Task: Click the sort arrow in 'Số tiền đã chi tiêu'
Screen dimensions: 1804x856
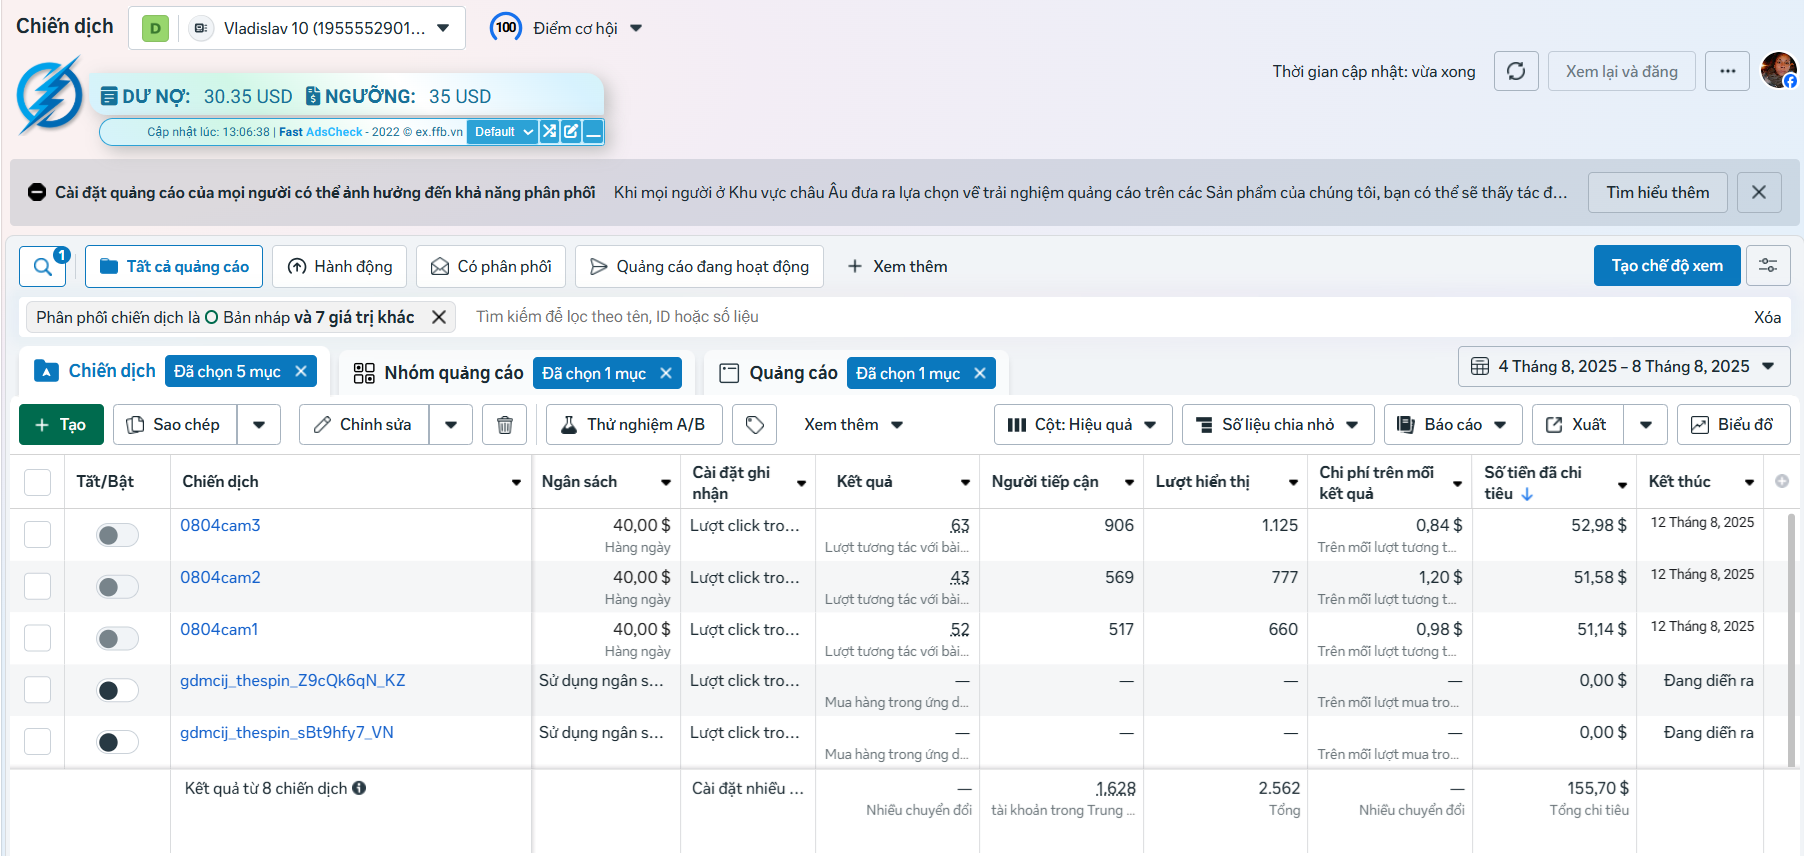Action: coord(1527,494)
